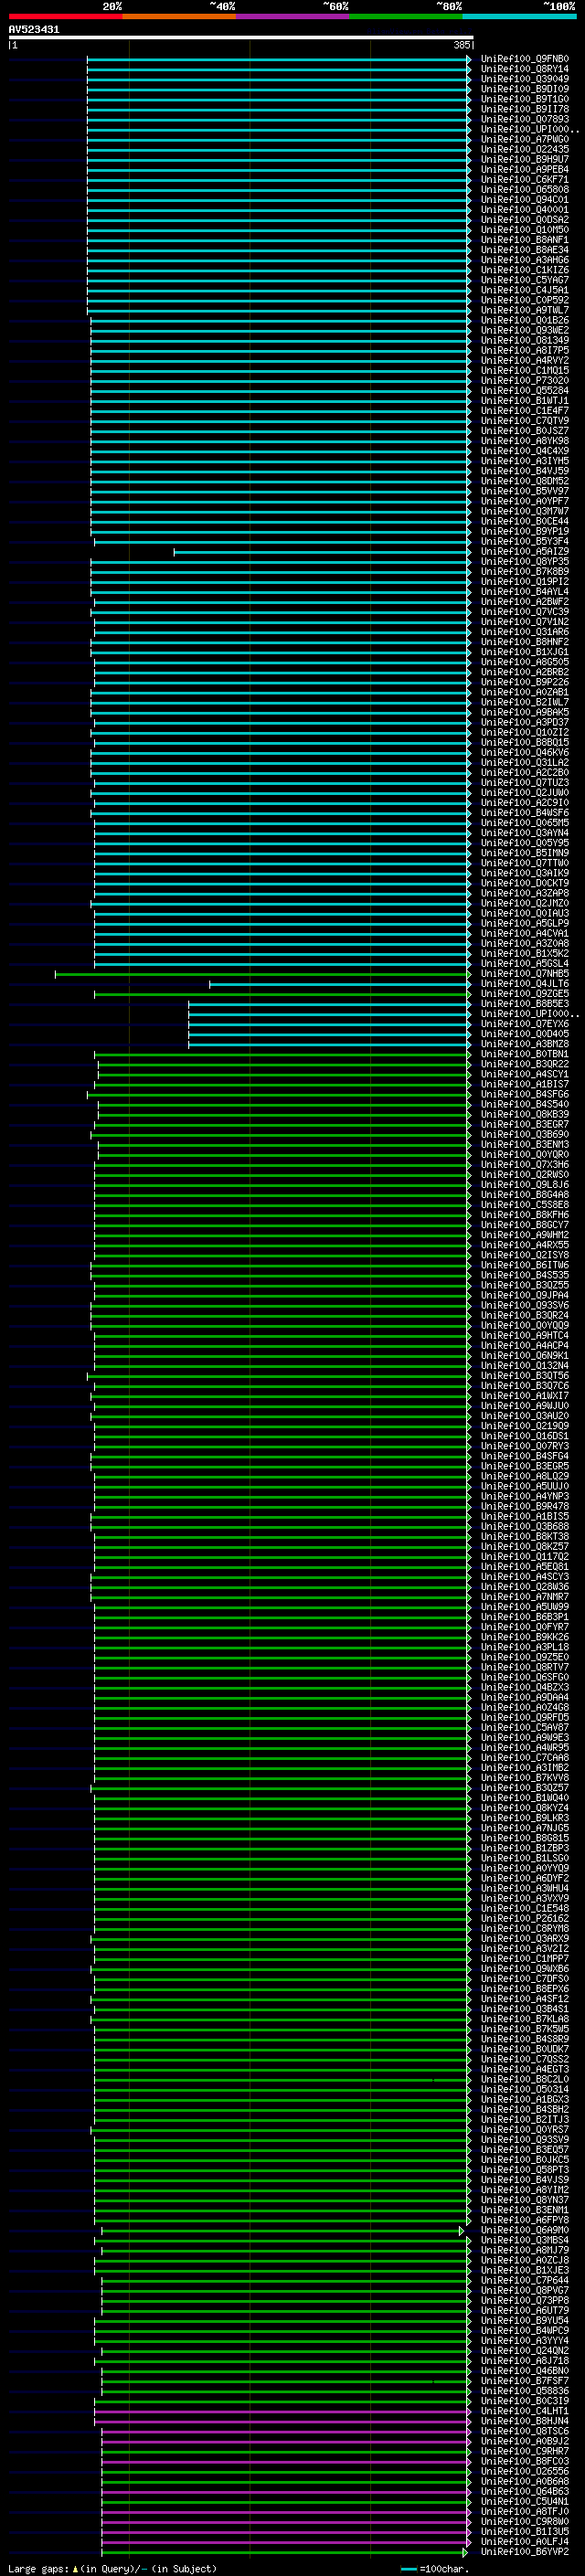Select hit label UniRef100_A9TWL7
The width and height of the screenshot is (585, 2576).
[x=525, y=311]
